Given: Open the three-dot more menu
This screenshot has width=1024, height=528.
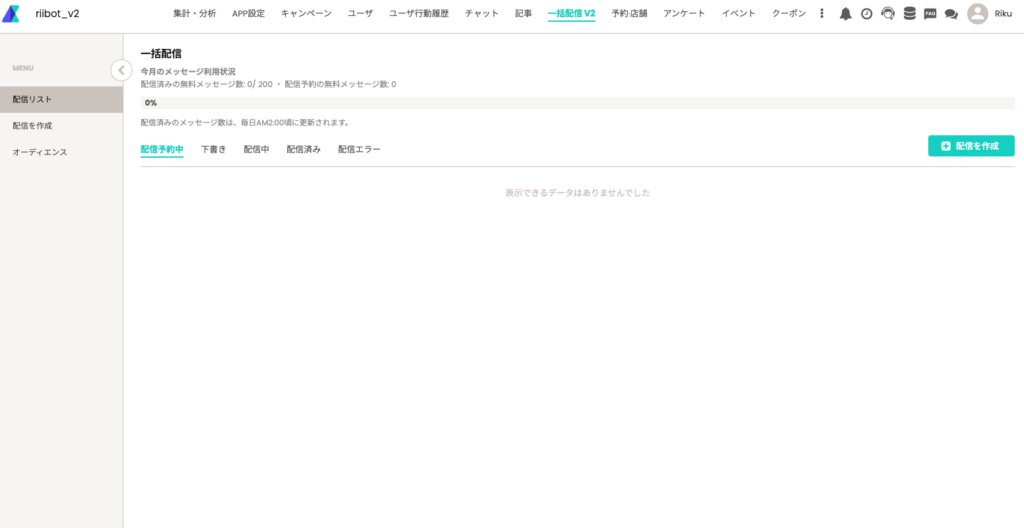Looking at the screenshot, I should point(822,14).
